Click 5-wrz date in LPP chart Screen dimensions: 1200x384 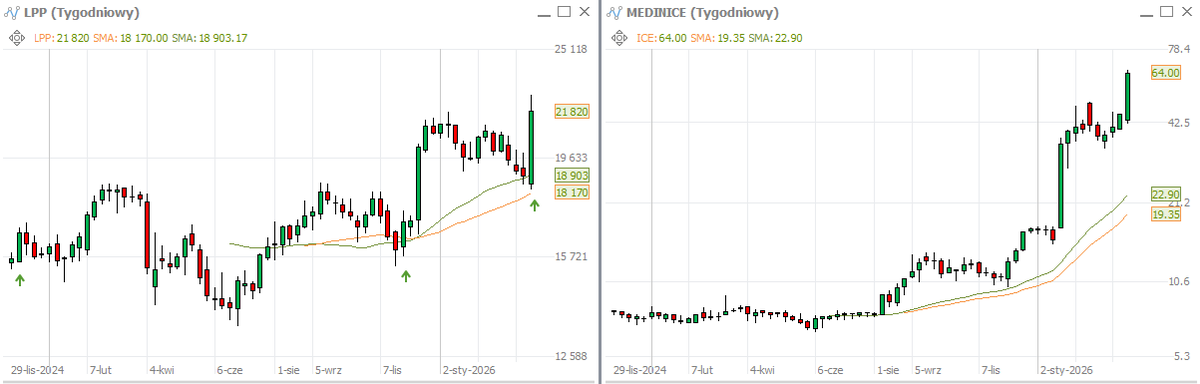click(x=328, y=370)
